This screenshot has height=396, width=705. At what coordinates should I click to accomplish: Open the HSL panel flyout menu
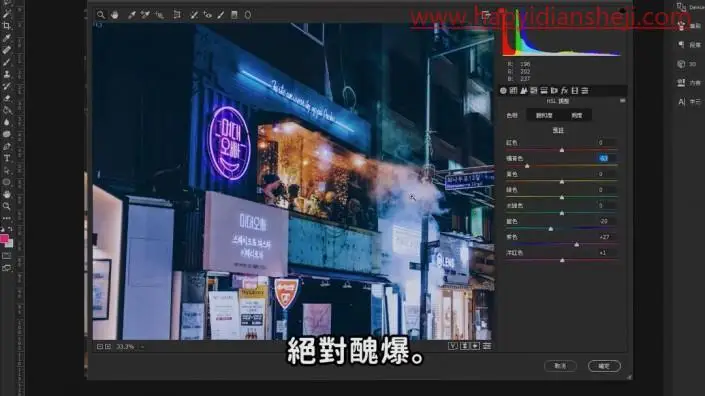point(622,101)
